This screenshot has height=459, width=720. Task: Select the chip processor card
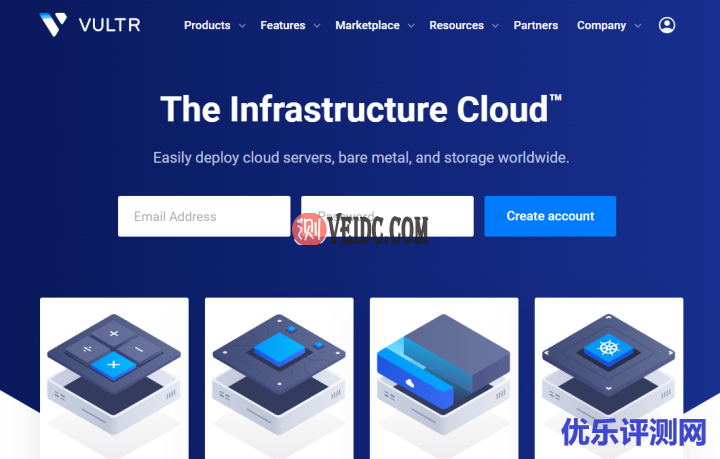coord(279,378)
